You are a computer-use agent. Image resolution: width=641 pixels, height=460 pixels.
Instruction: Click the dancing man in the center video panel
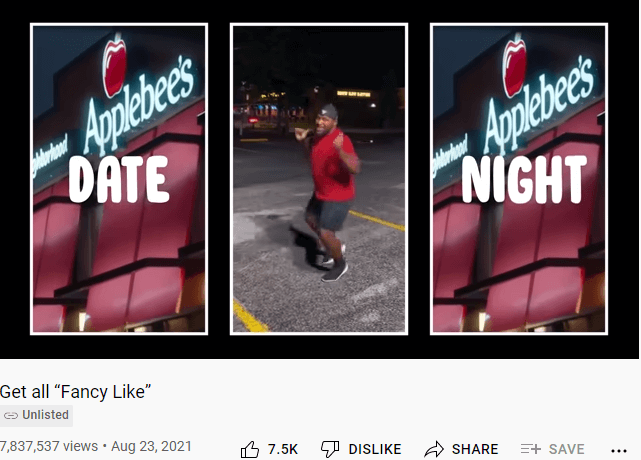(329, 192)
